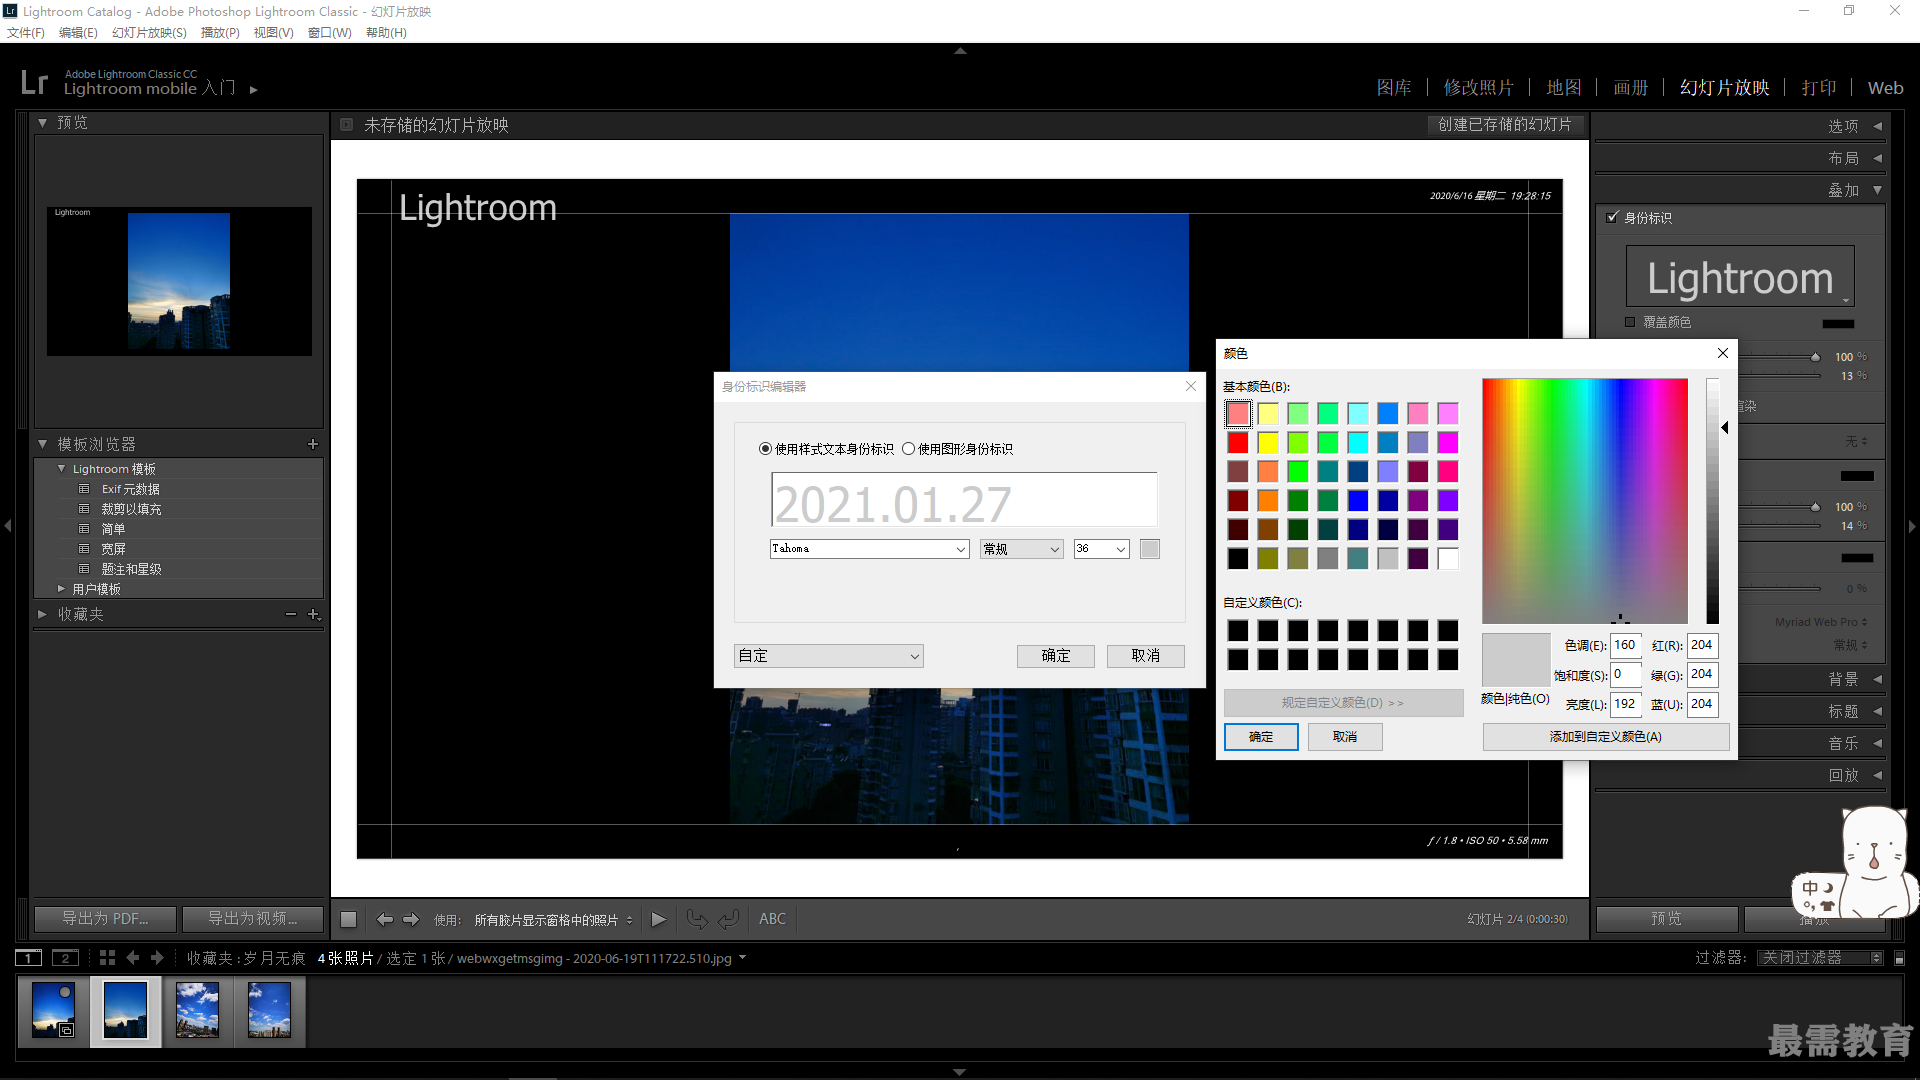The image size is (1920, 1080).
Task: Rotate adornment counterclockwise icon
Action: (x=697, y=919)
